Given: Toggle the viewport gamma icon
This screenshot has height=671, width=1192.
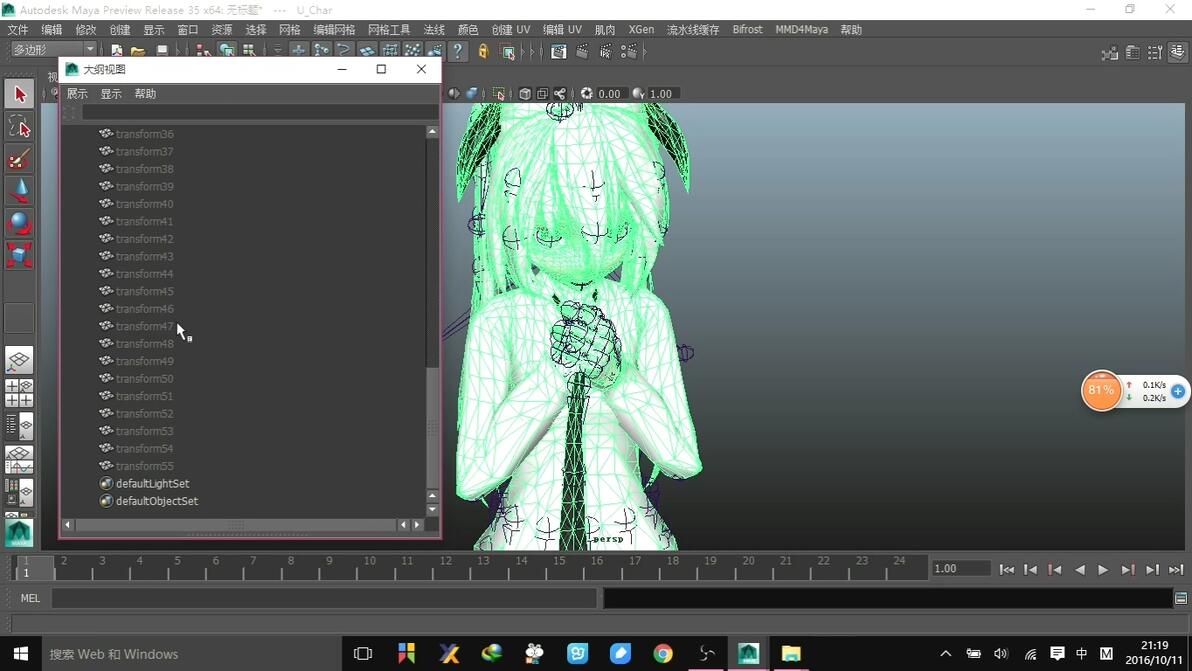Looking at the screenshot, I should pyautogui.click(x=638, y=93).
